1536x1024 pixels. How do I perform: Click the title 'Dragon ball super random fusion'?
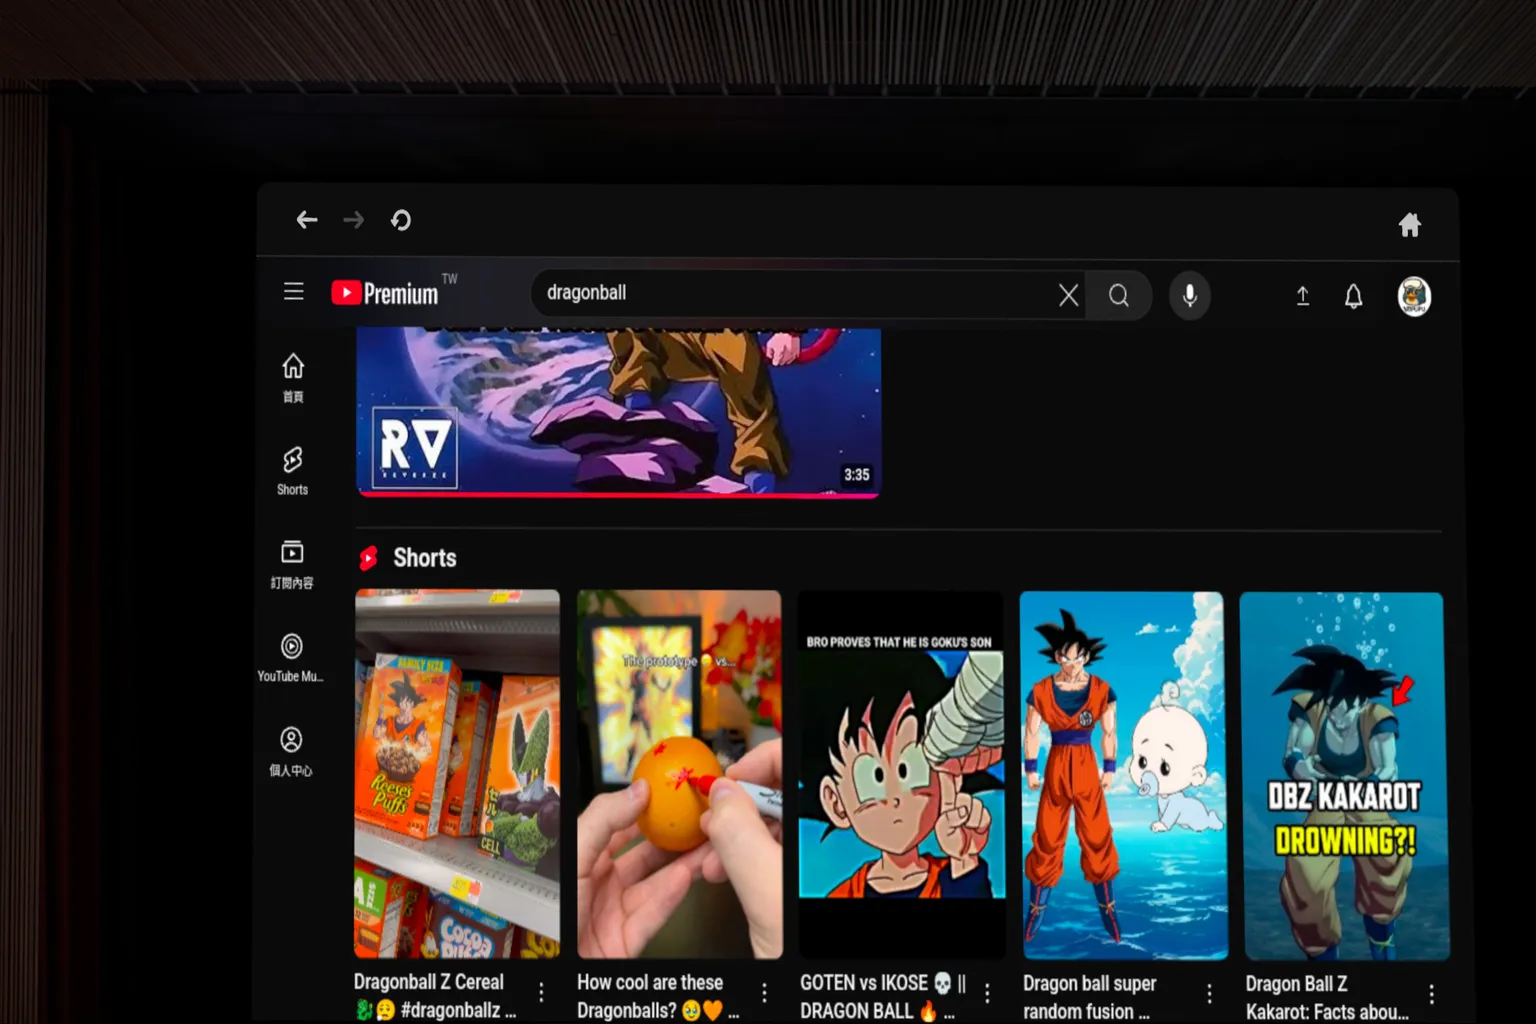[x=1090, y=998]
